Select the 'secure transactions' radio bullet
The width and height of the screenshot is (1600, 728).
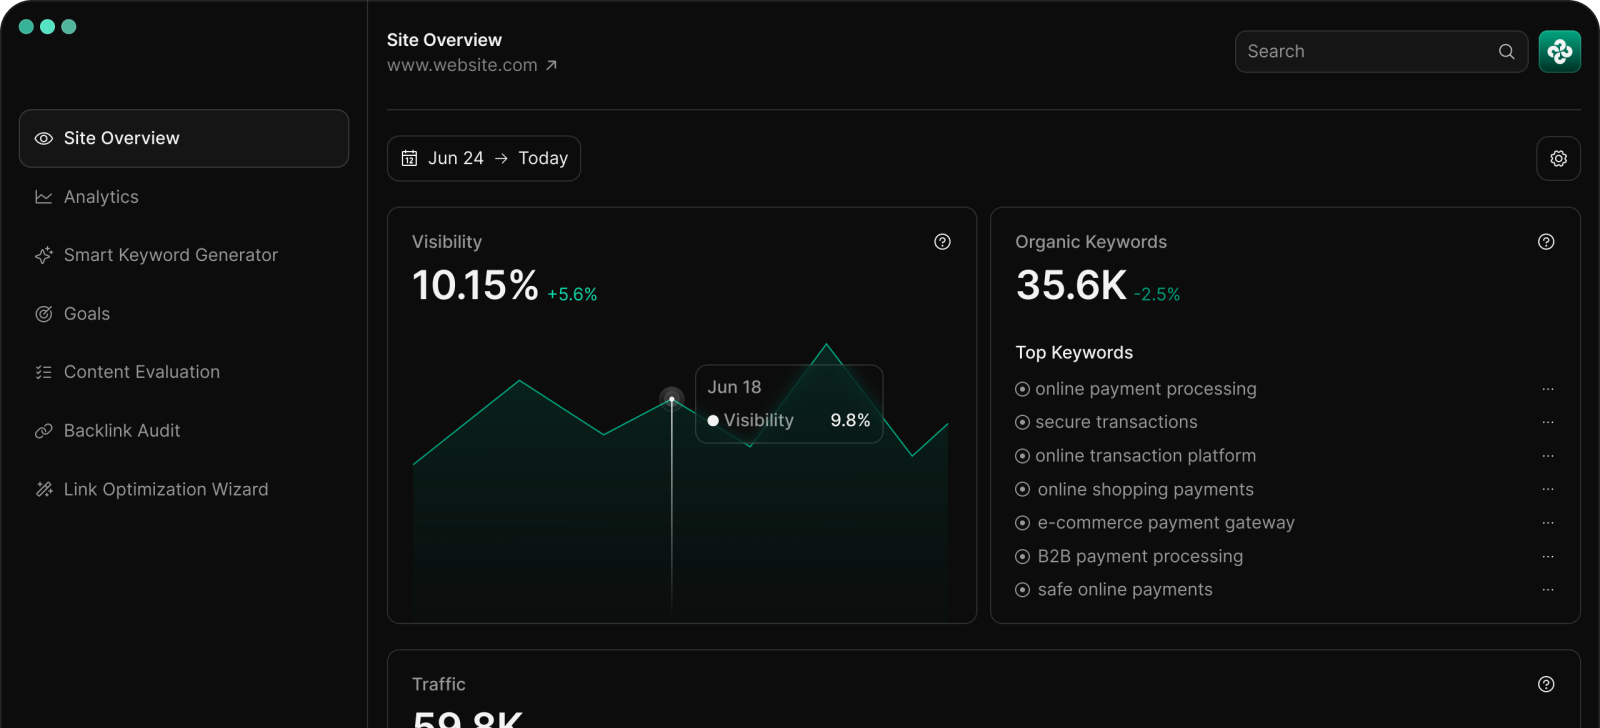(x=1022, y=423)
